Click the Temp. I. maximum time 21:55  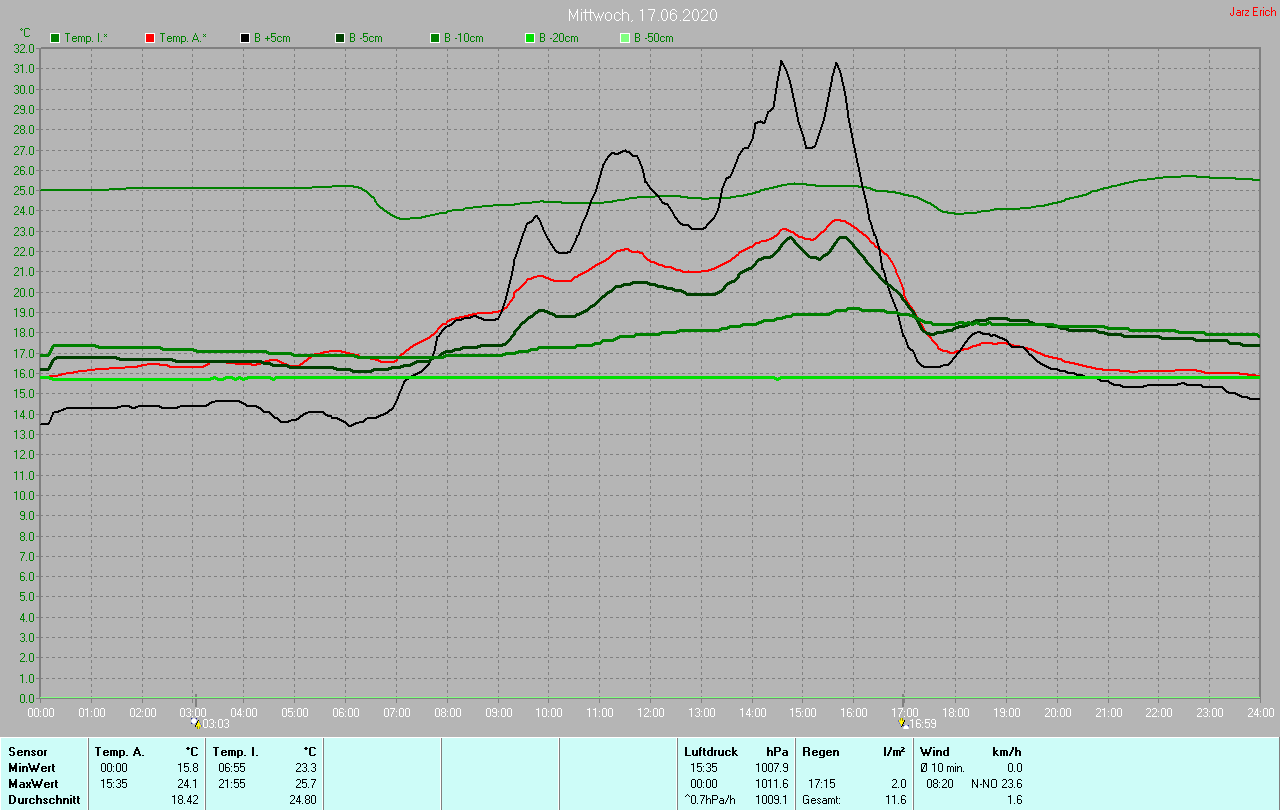232,783
